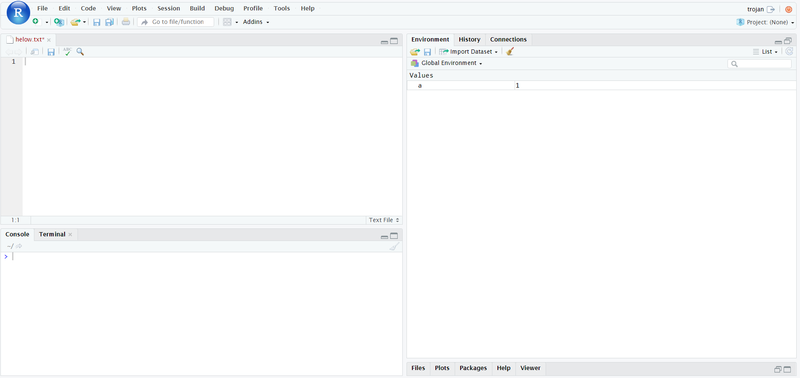
Task: Click the sign out icon next to trojan
Action: tap(771, 9)
